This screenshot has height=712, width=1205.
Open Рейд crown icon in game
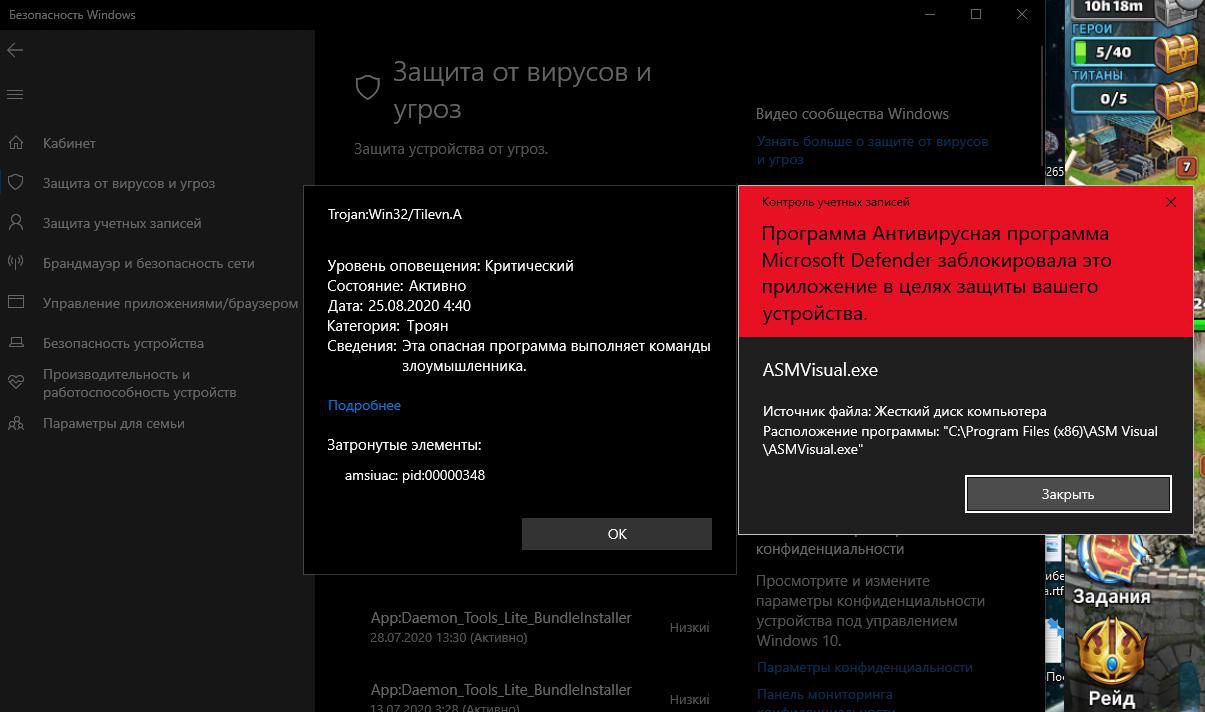coord(1111,663)
